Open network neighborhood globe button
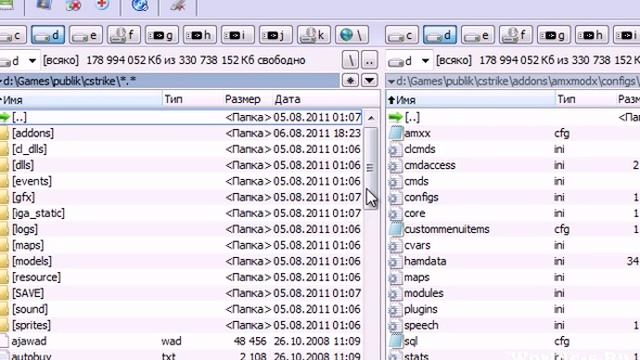 tap(351, 35)
